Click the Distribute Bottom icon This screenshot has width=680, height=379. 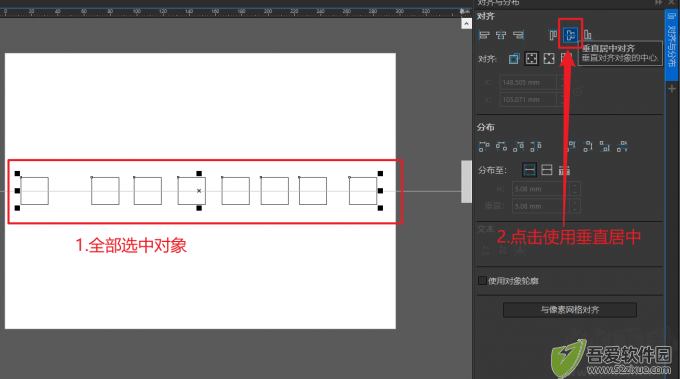coord(605,147)
